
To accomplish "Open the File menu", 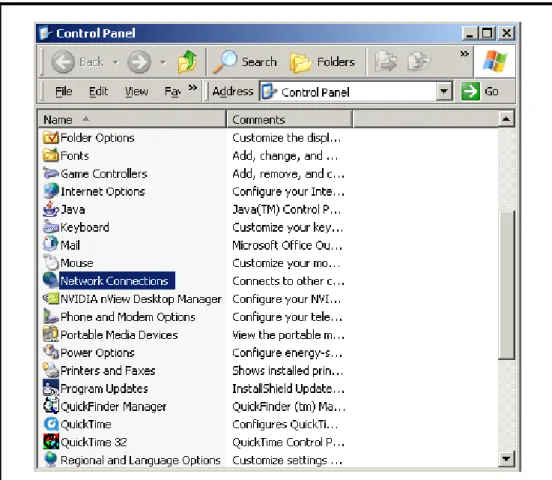I will [64, 92].
